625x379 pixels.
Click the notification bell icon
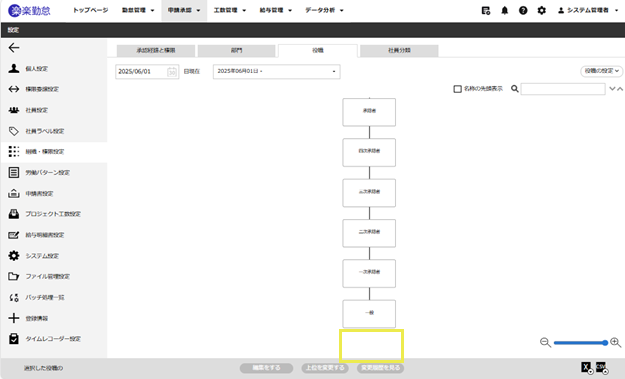pos(505,10)
